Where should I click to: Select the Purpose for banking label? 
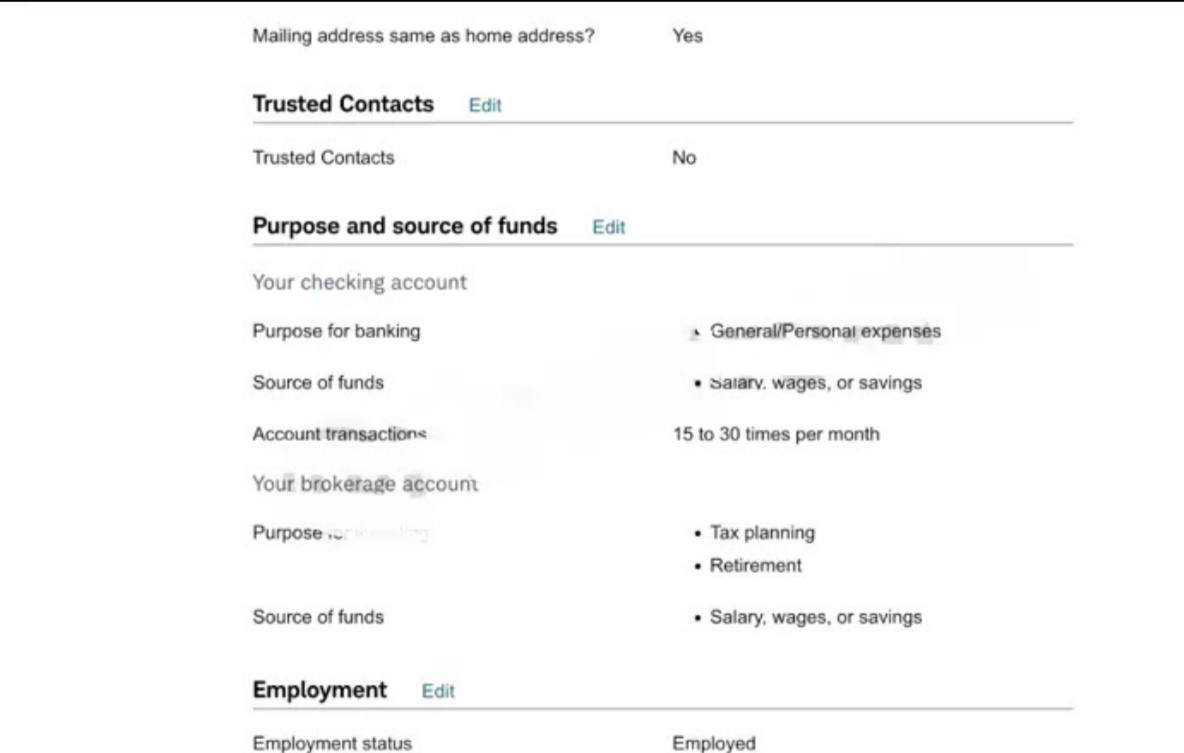[x=336, y=331]
